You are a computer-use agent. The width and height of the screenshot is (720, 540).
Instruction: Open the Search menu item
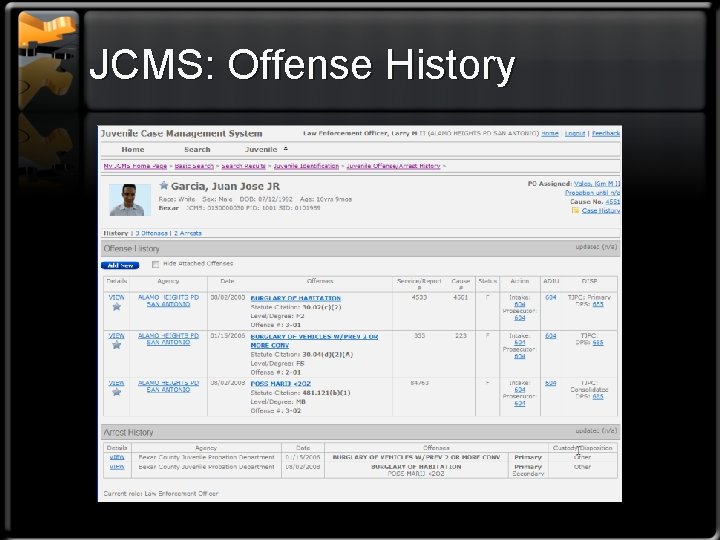(197, 150)
